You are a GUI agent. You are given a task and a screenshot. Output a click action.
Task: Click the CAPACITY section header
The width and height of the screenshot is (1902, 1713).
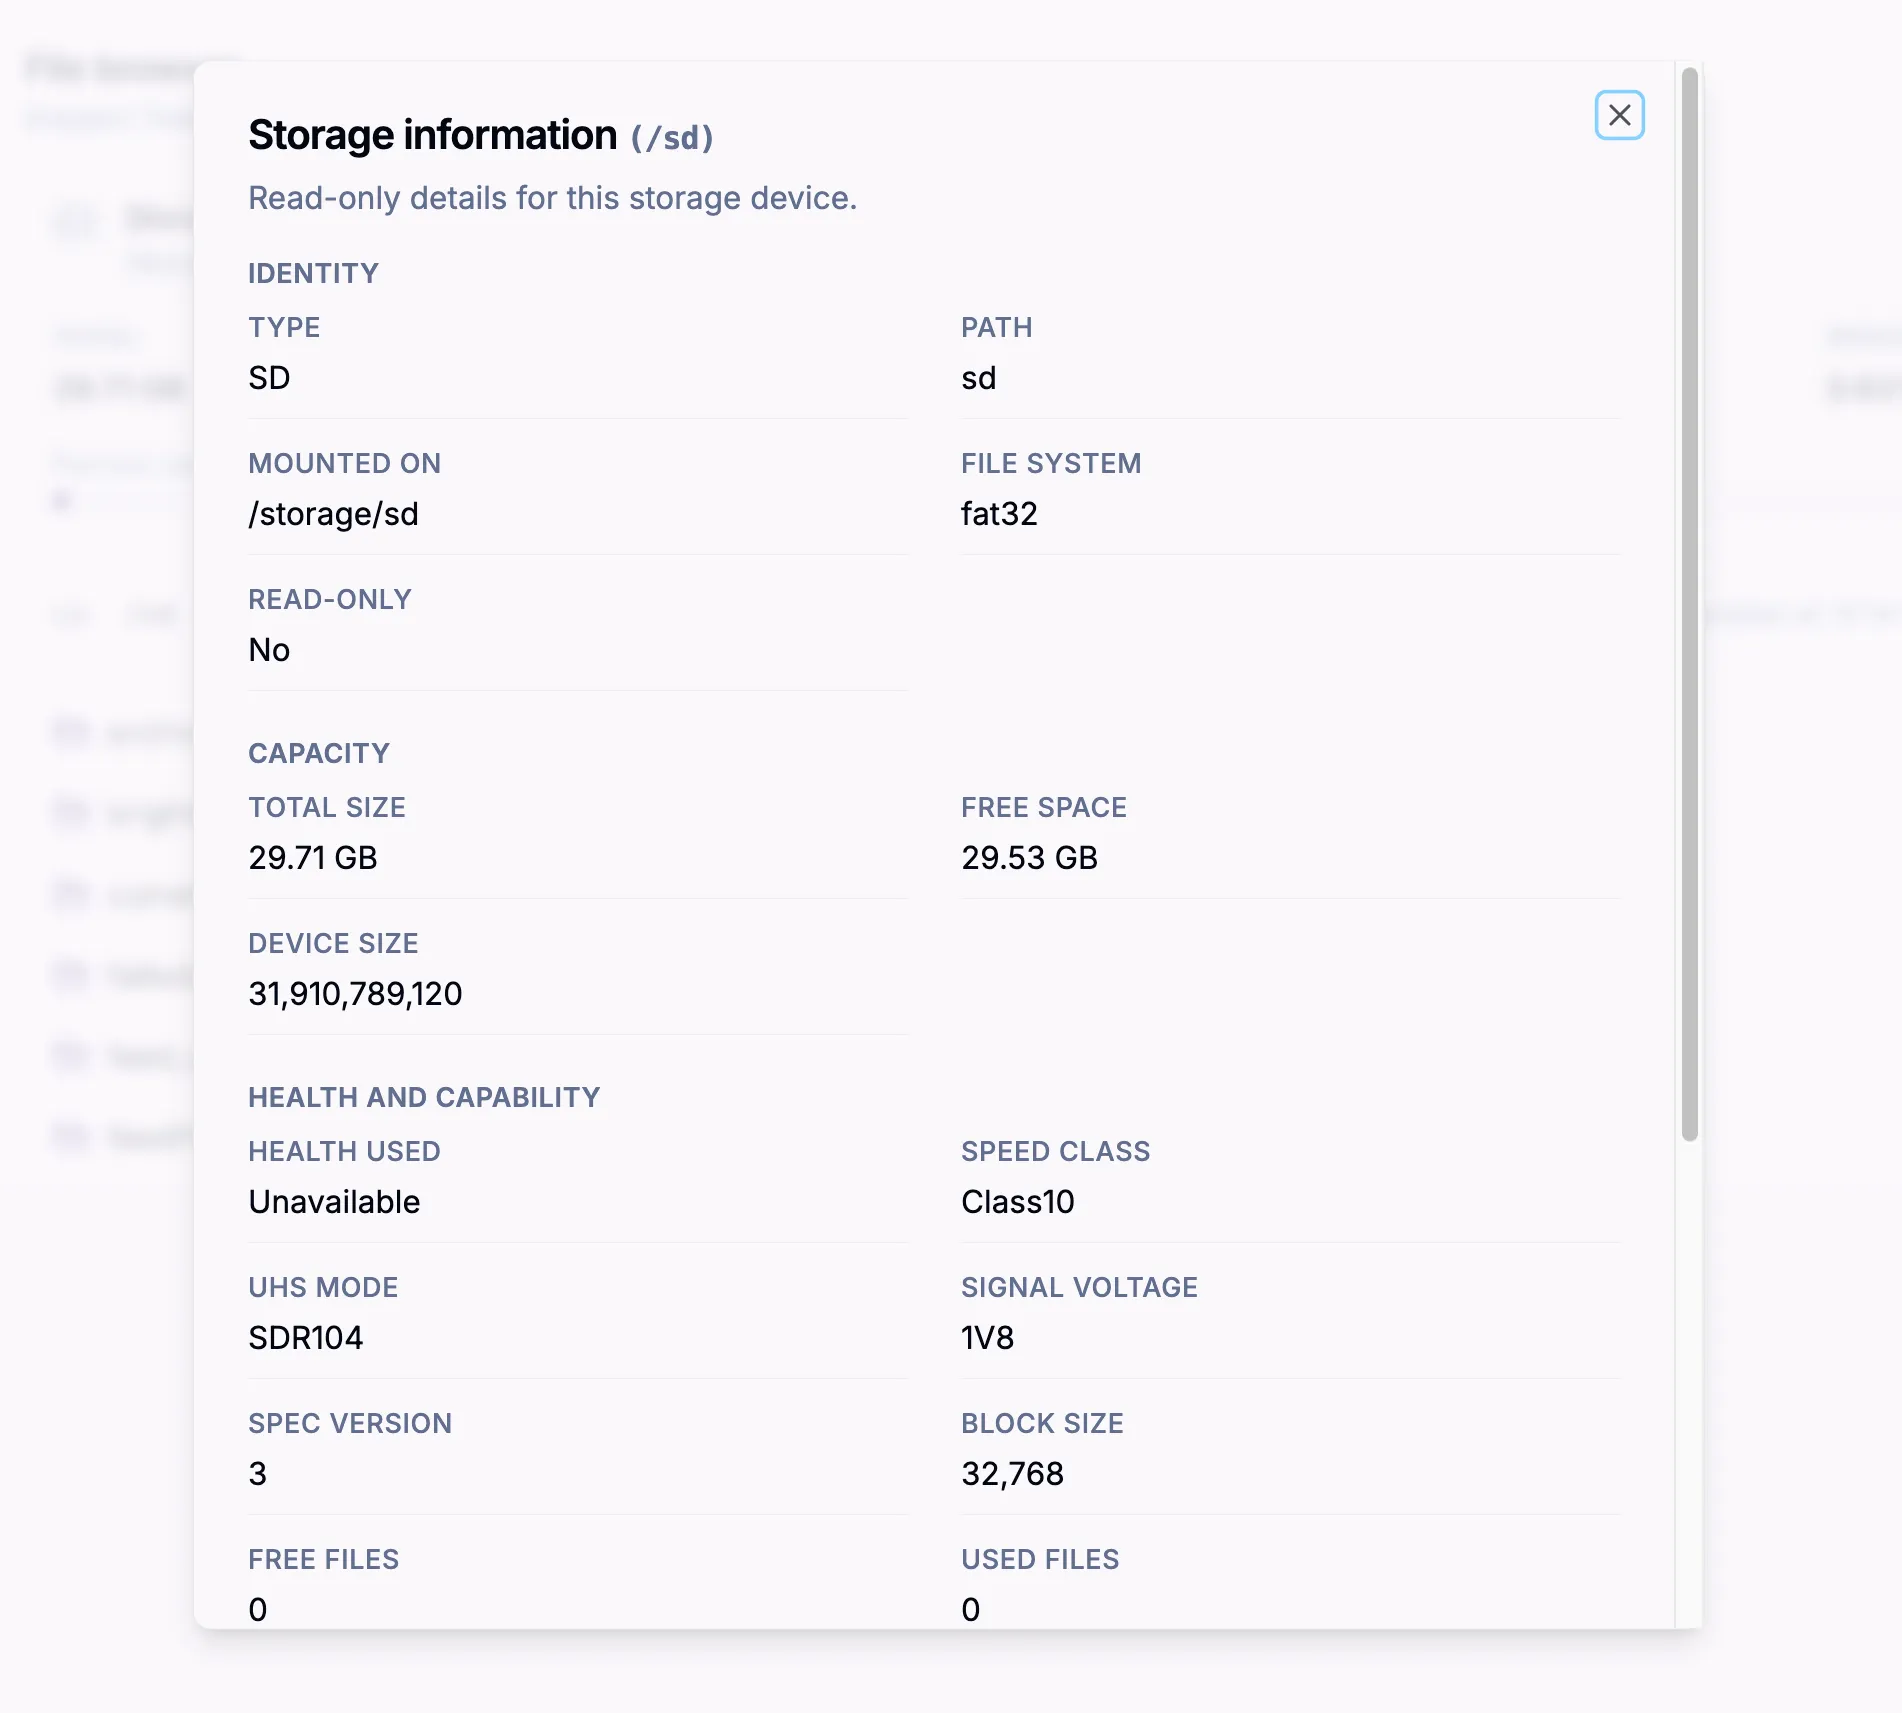[x=319, y=753]
